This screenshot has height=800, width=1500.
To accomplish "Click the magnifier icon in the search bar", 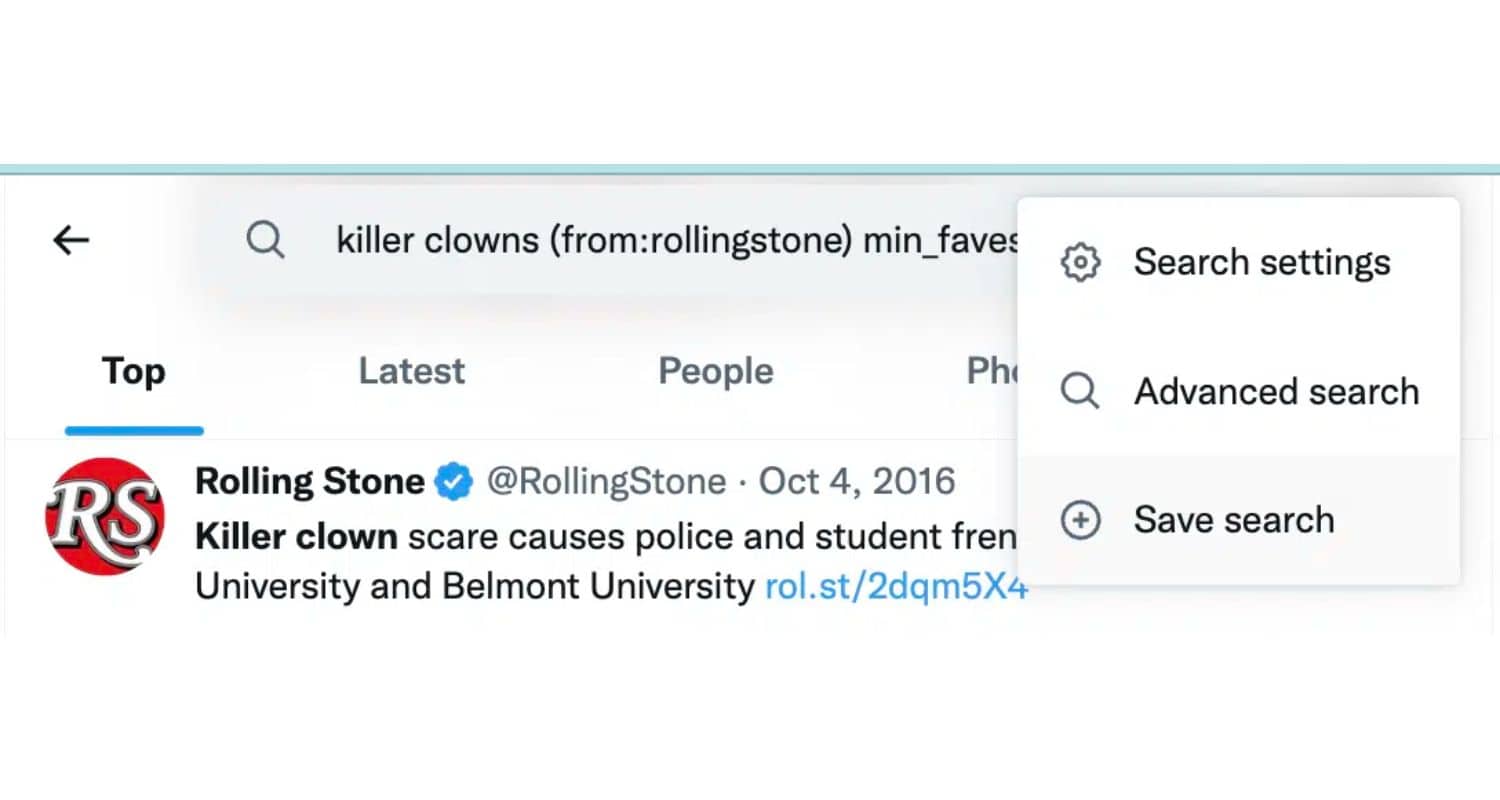I will point(265,240).
